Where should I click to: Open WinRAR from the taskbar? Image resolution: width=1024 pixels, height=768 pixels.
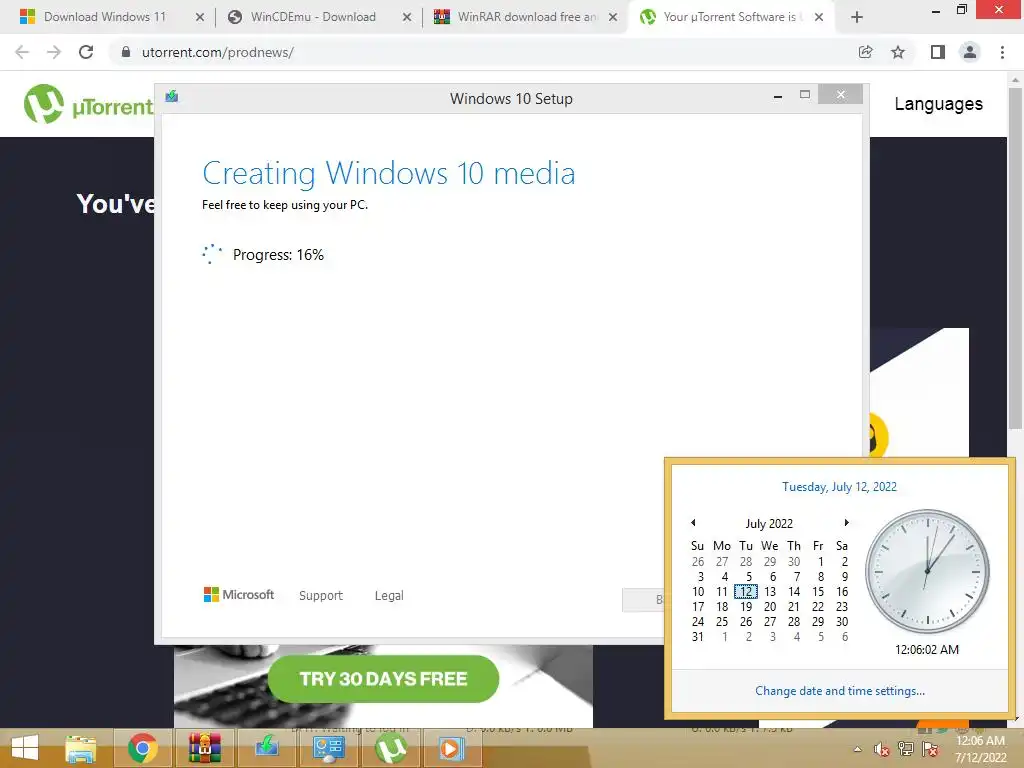[x=204, y=748]
